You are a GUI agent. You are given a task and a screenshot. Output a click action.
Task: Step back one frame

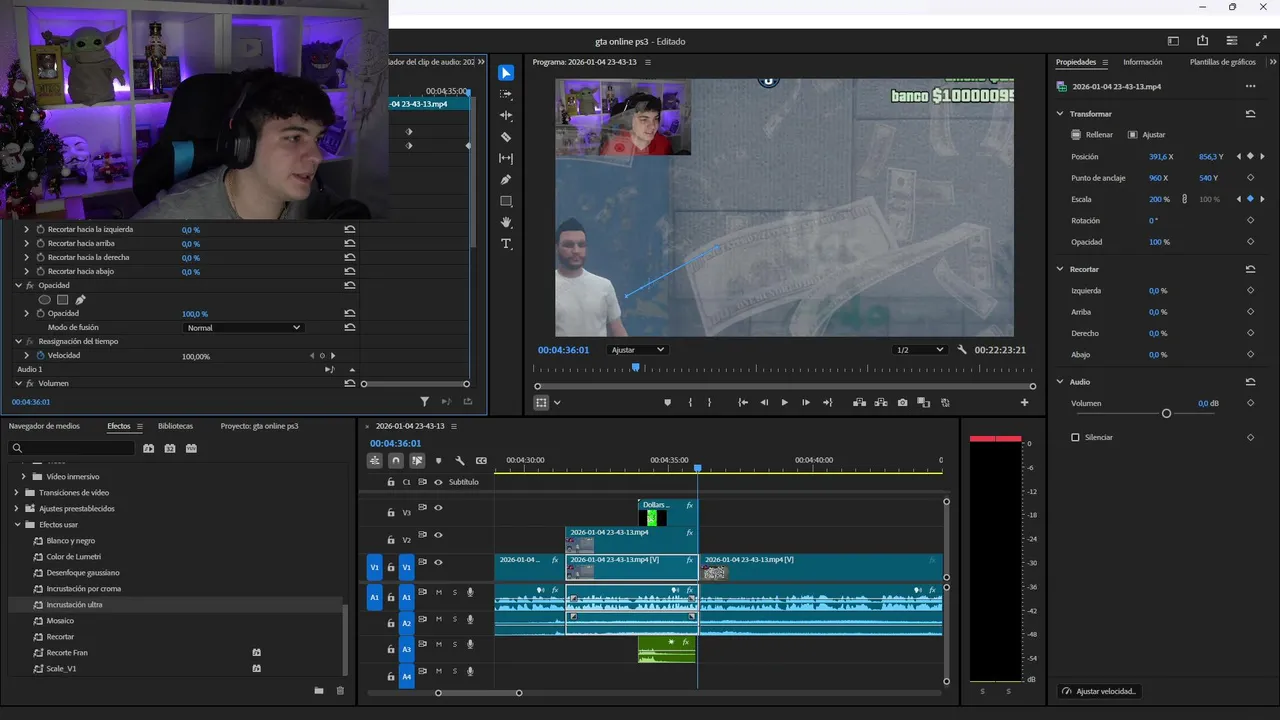pos(765,402)
